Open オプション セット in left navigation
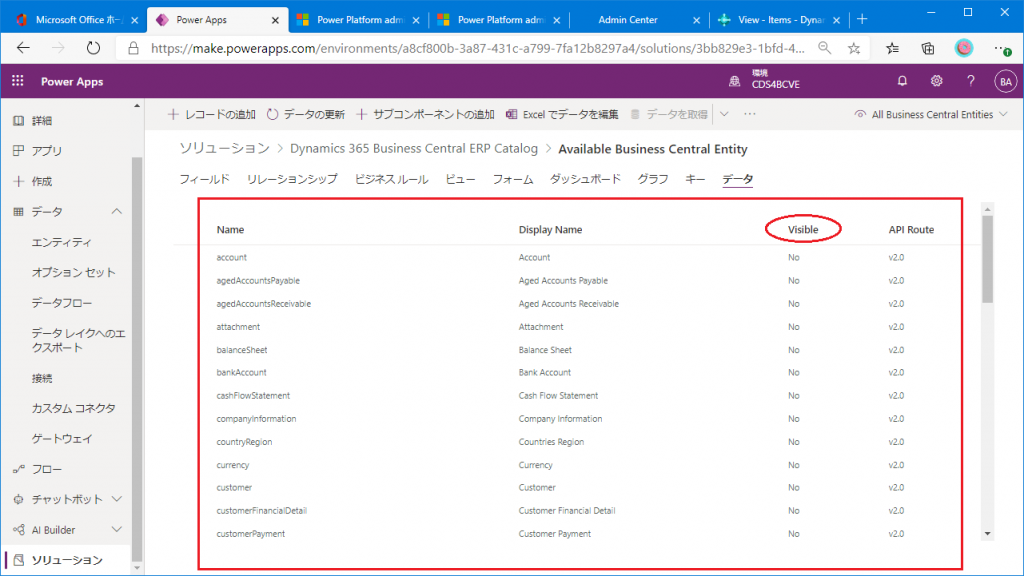The width and height of the screenshot is (1024, 576). 73,272
